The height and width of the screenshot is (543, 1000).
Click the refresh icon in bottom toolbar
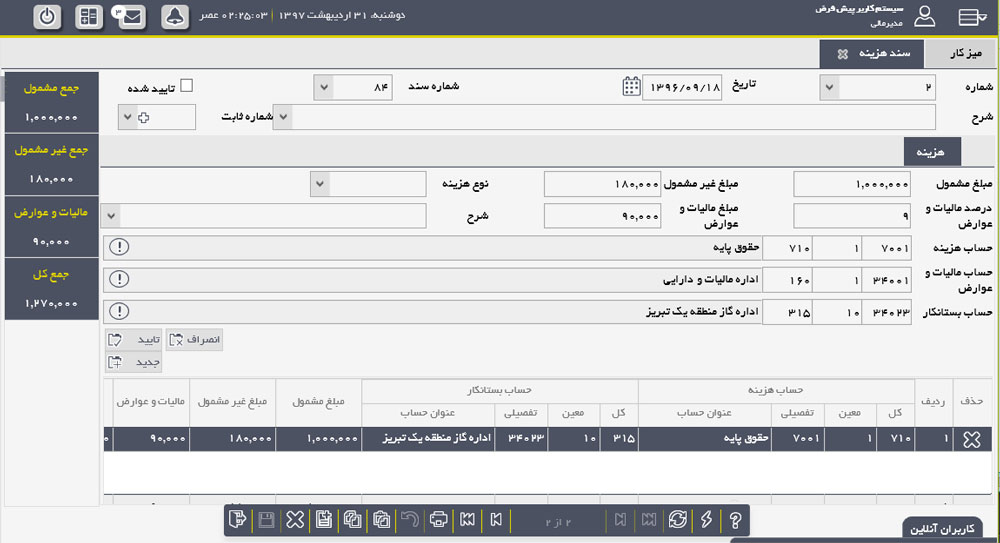(x=678, y=519)
